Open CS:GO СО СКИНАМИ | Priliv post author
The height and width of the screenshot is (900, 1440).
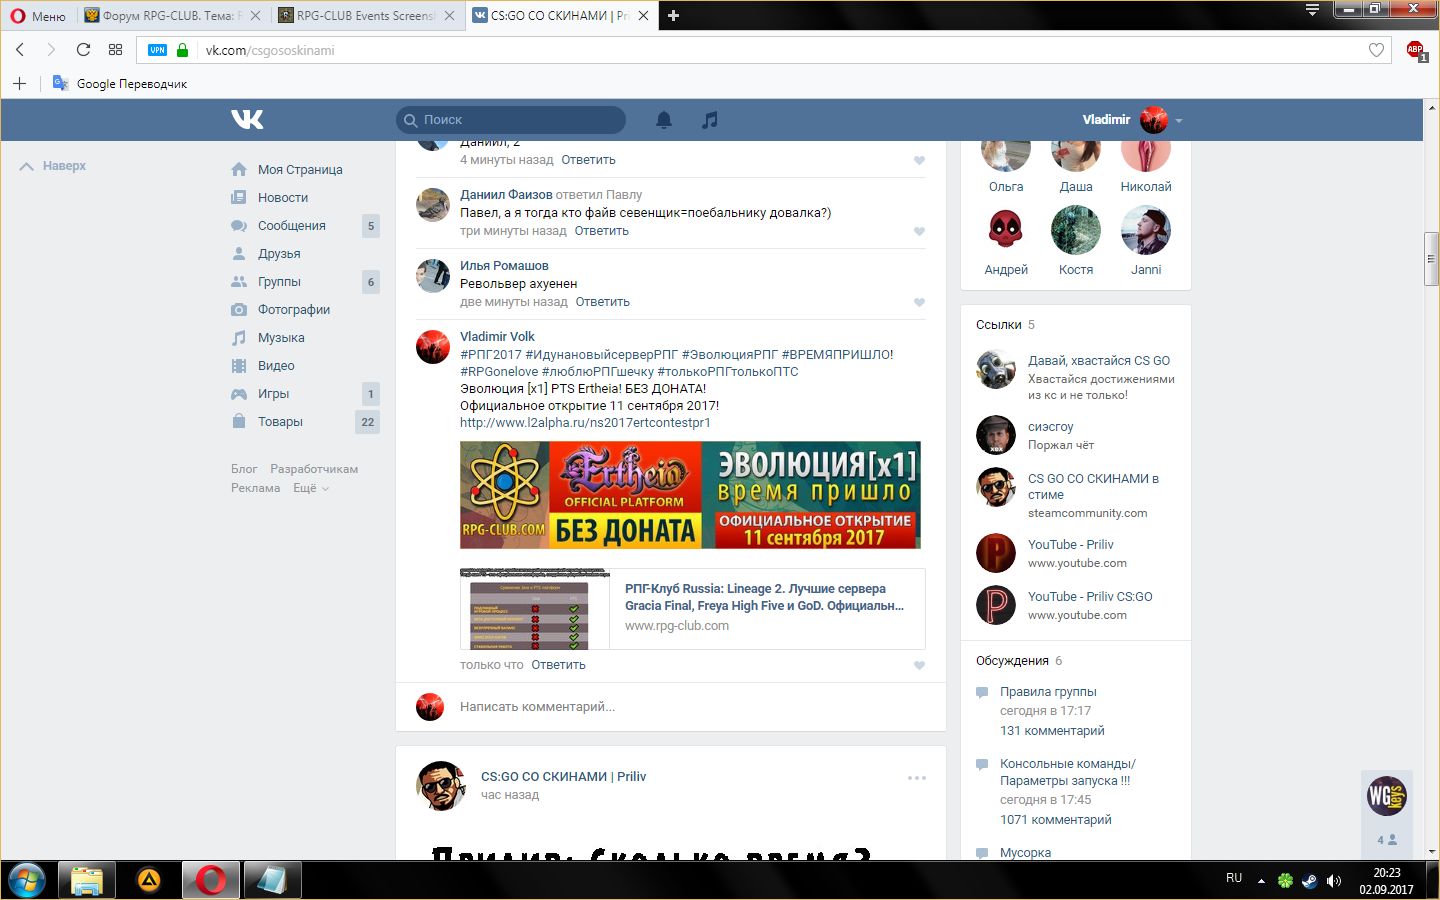563,777
